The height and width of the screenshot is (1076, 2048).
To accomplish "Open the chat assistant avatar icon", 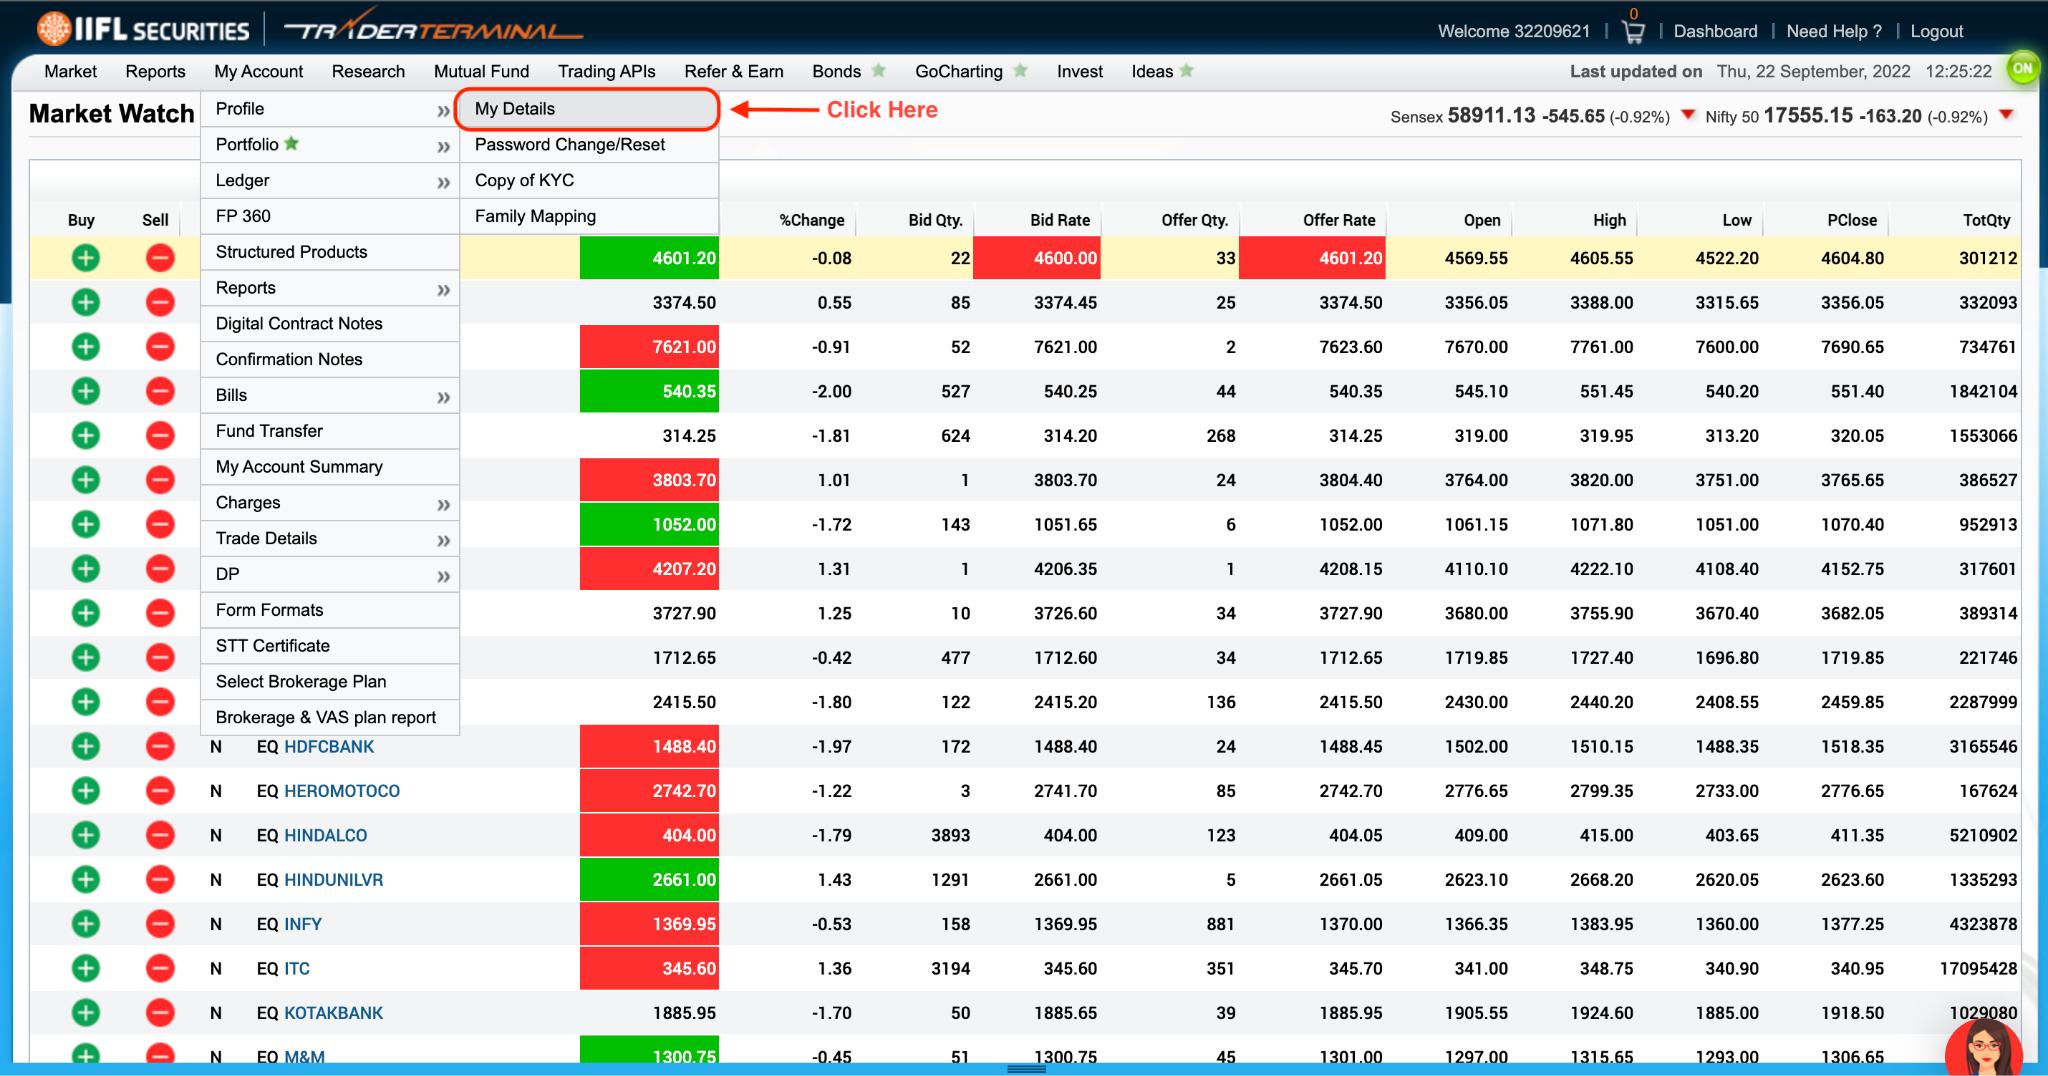I will pyautogui.click(x=1983, y=1049).
